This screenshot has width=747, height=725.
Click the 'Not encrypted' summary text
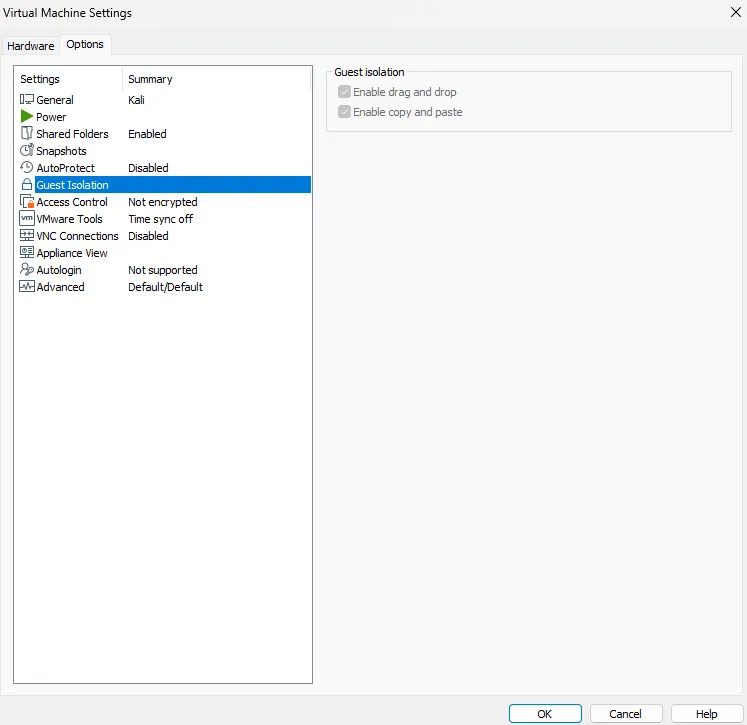tap(162, 202)
